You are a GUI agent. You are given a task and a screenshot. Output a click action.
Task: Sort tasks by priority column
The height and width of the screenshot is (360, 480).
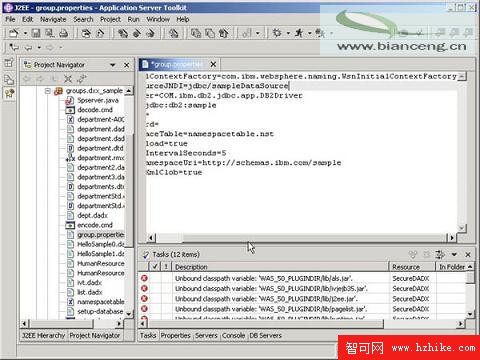(x=166, y=267)
